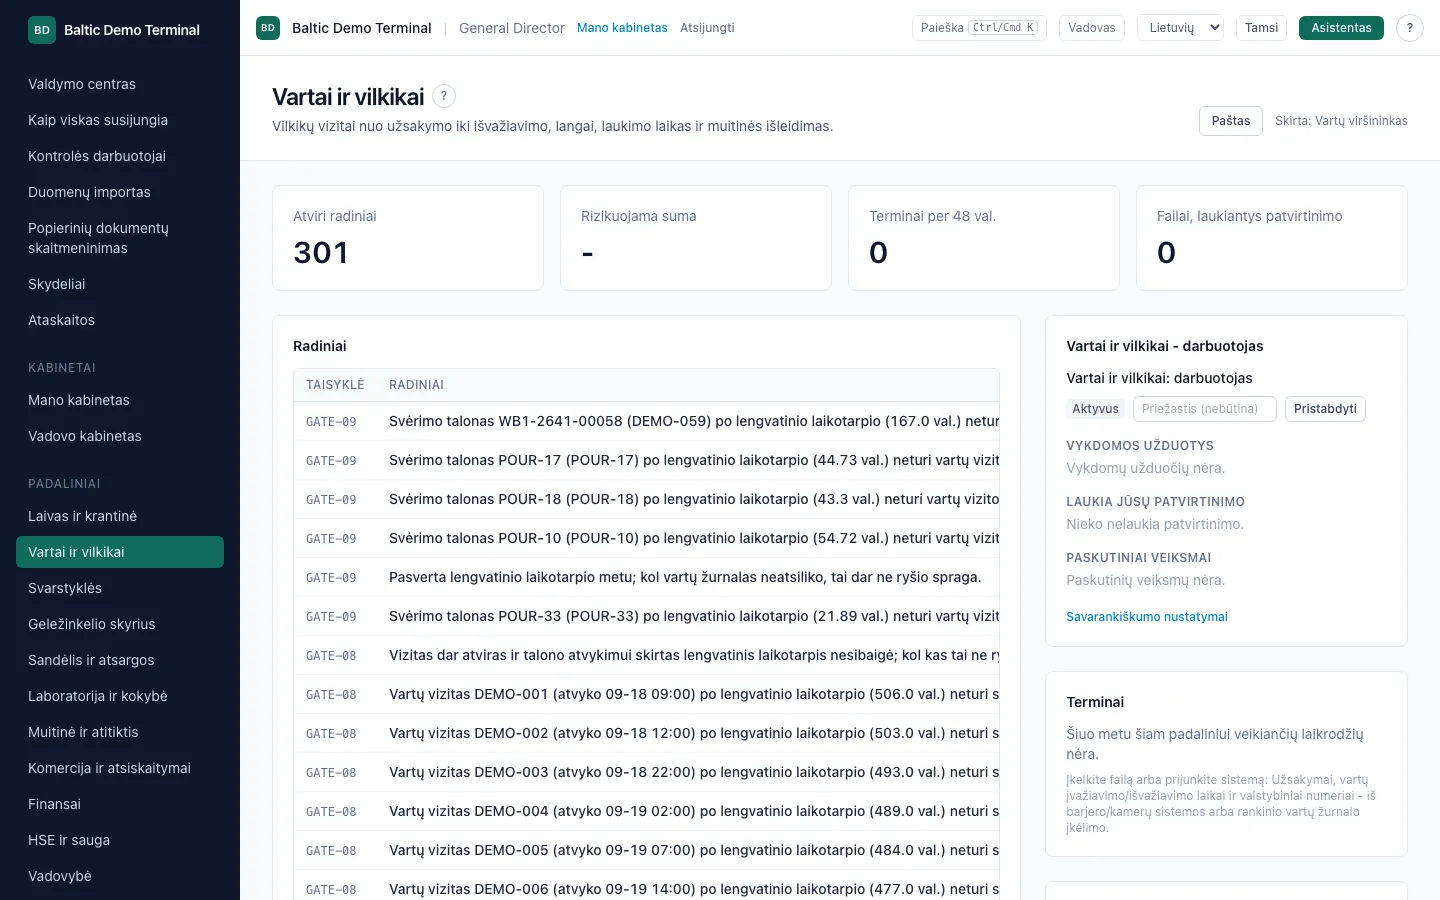Open the Paieška search box

pos(979,28)
